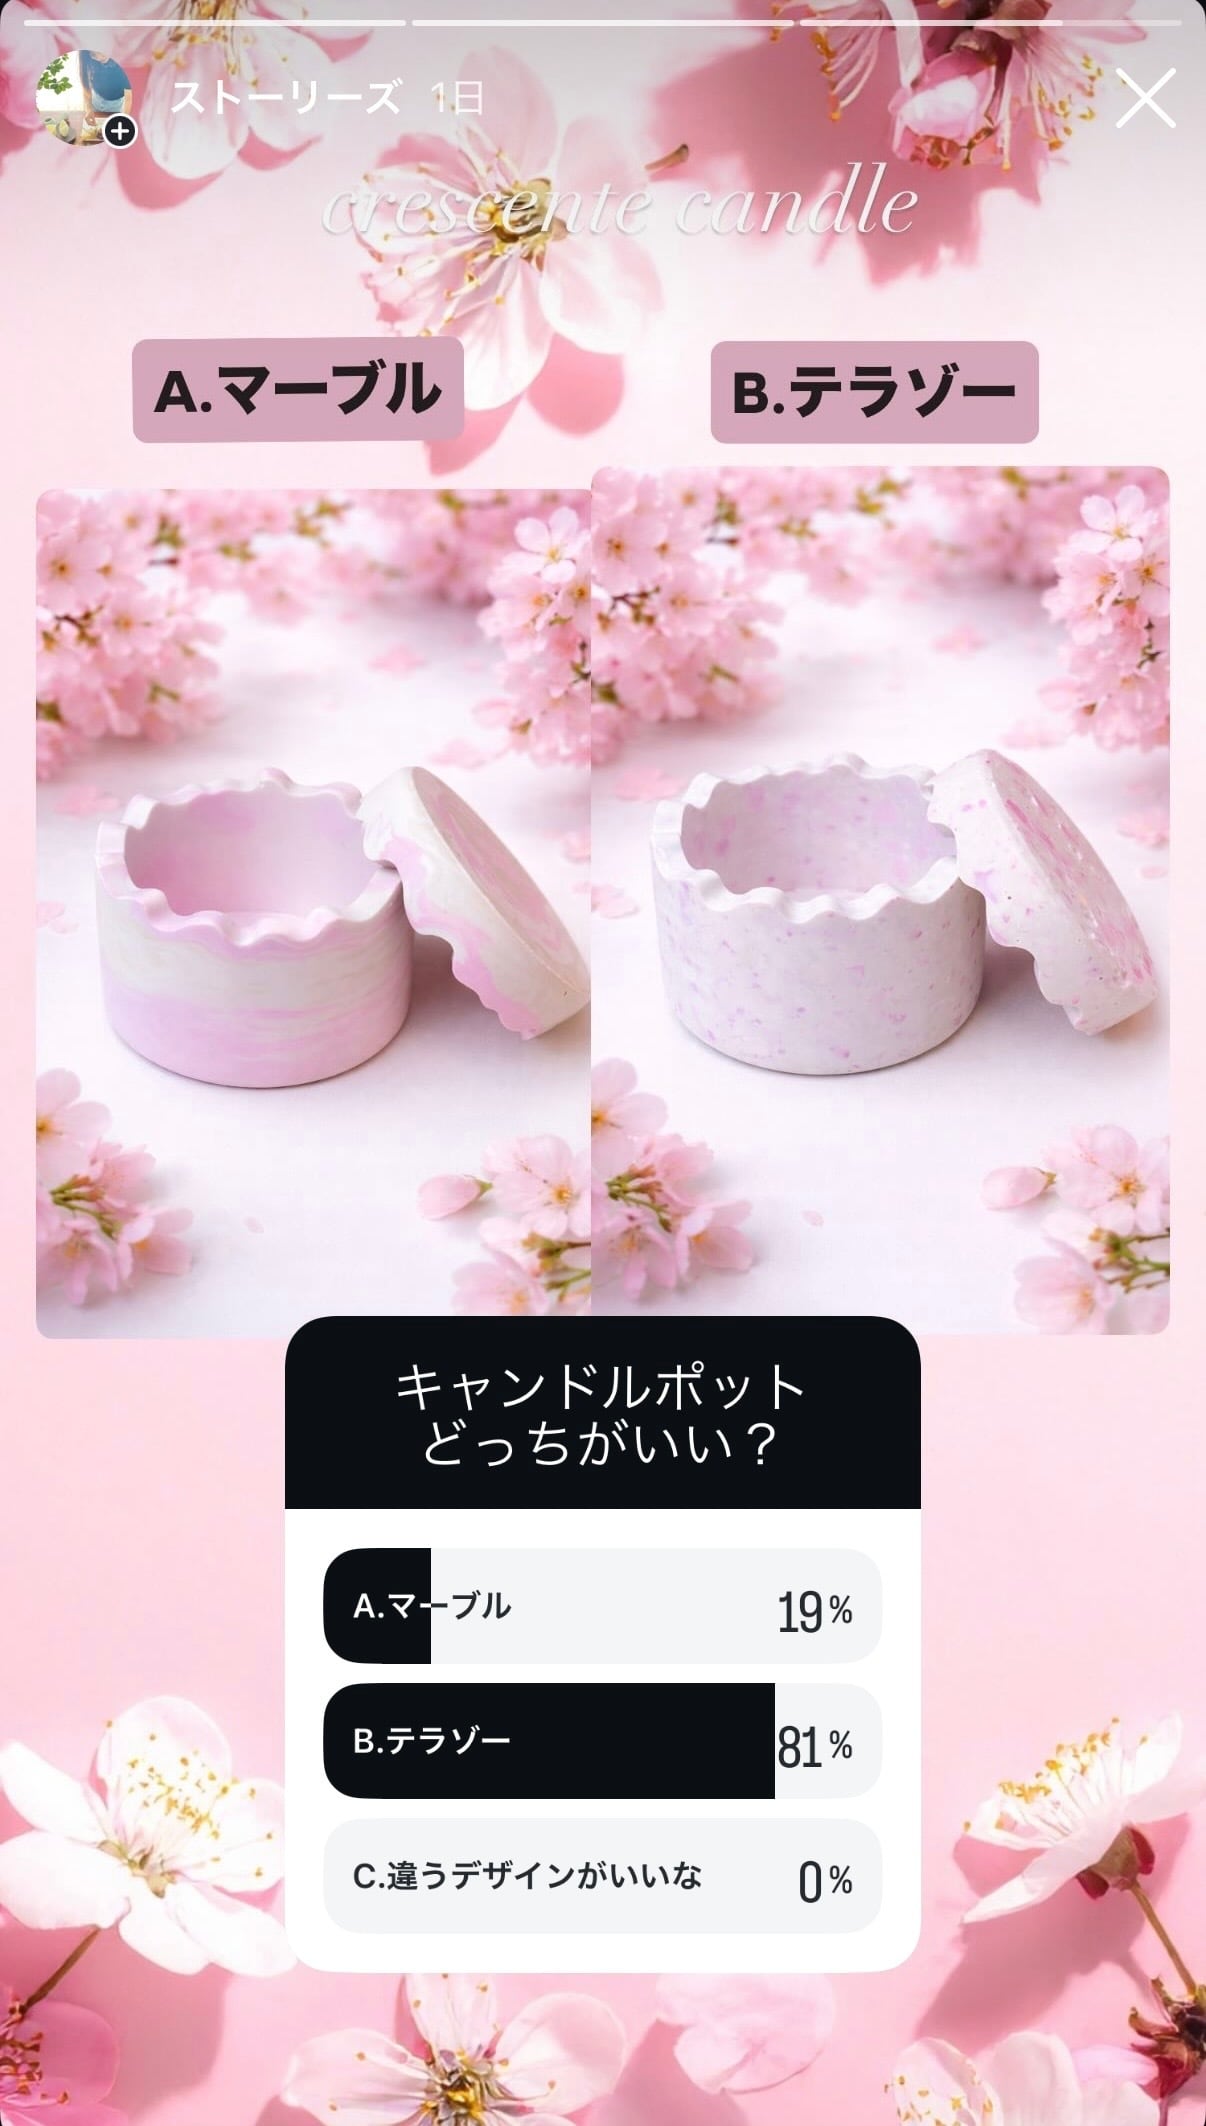Viewport: 1206px width, 2126px height.
Task: Tap the 1日 story timestamp
Action: pos(457,98)
